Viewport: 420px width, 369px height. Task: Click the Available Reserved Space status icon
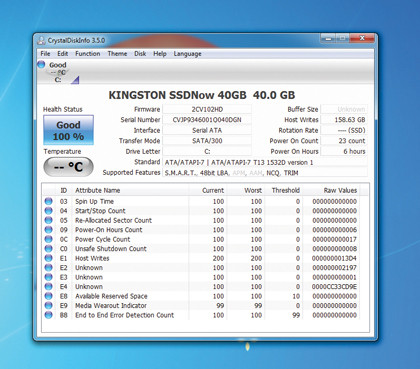click(x=49, y=296)
